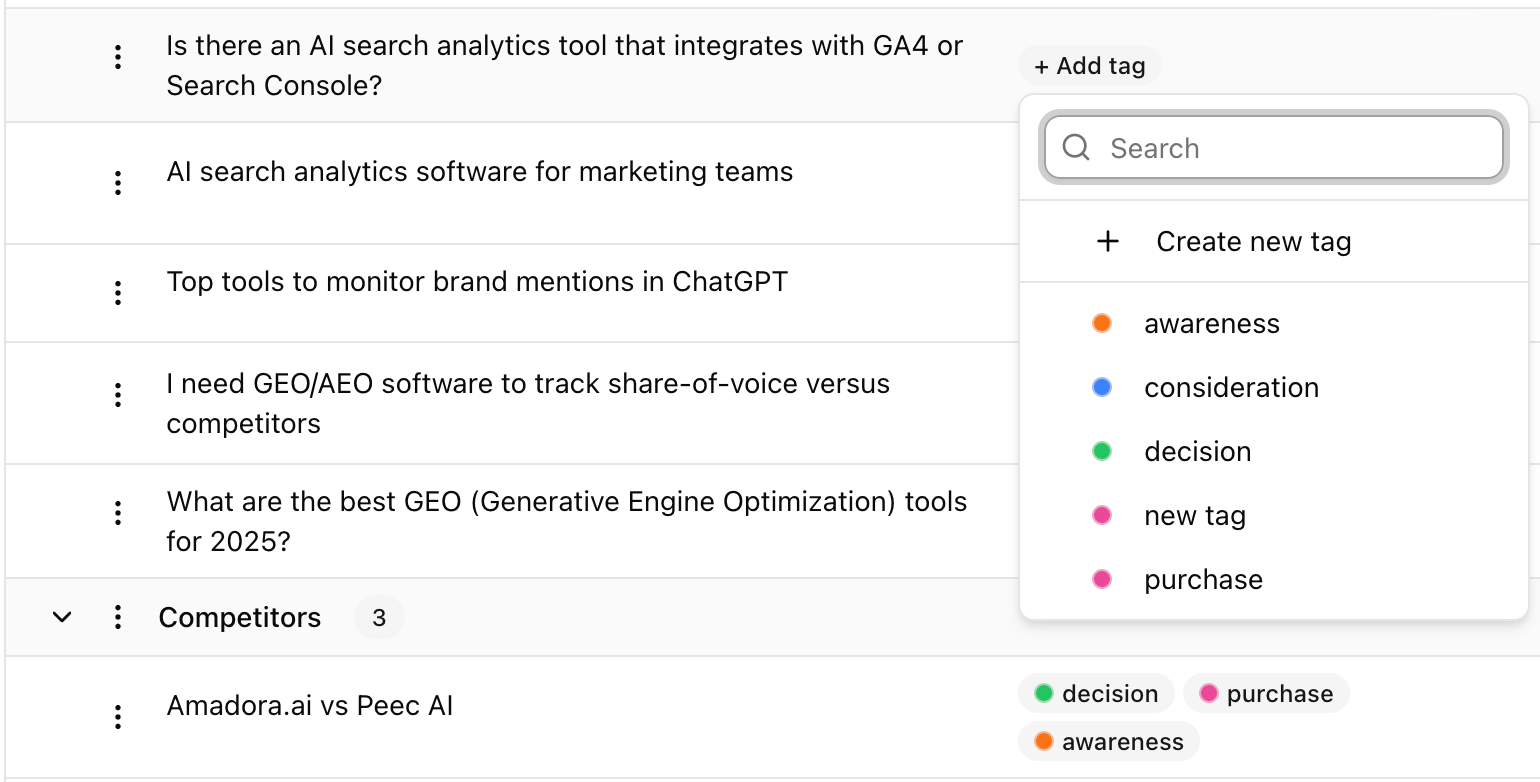
Task: Open kebab menu for marketing teams prompt
Action: [118, 183]
